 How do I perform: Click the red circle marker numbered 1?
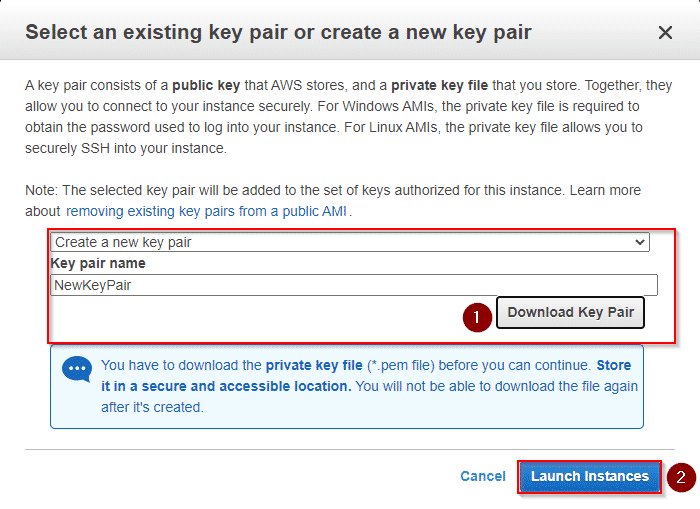coord(477,317)
